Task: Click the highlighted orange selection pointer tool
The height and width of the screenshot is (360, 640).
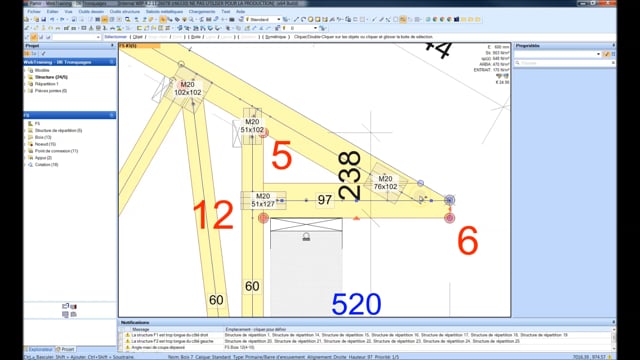Action: pyautogui.click(x=163, y=20)
